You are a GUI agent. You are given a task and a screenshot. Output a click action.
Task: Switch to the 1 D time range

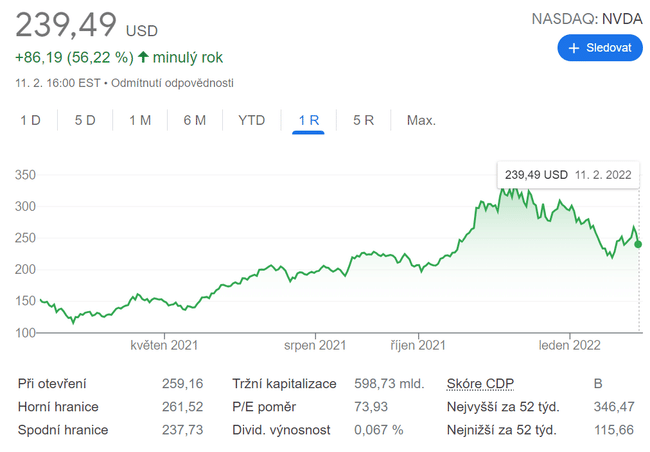(x=30, y=121)
